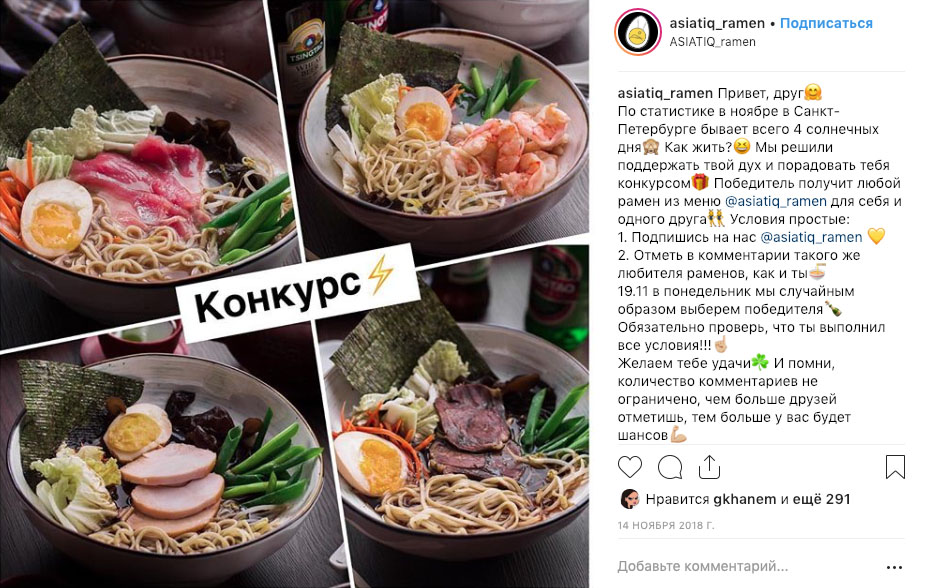Save the post with the bookmark icon

pos(895,467)
